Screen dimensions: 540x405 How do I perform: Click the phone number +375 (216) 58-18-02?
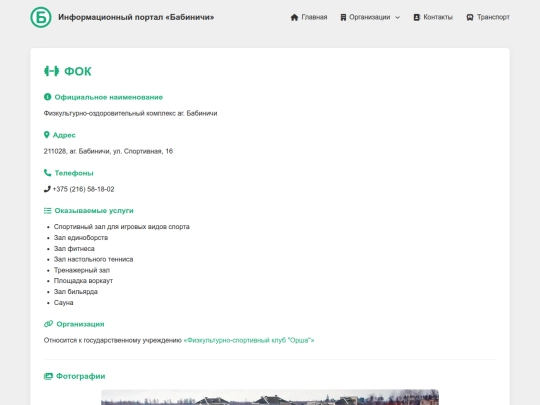click(83, 189)
